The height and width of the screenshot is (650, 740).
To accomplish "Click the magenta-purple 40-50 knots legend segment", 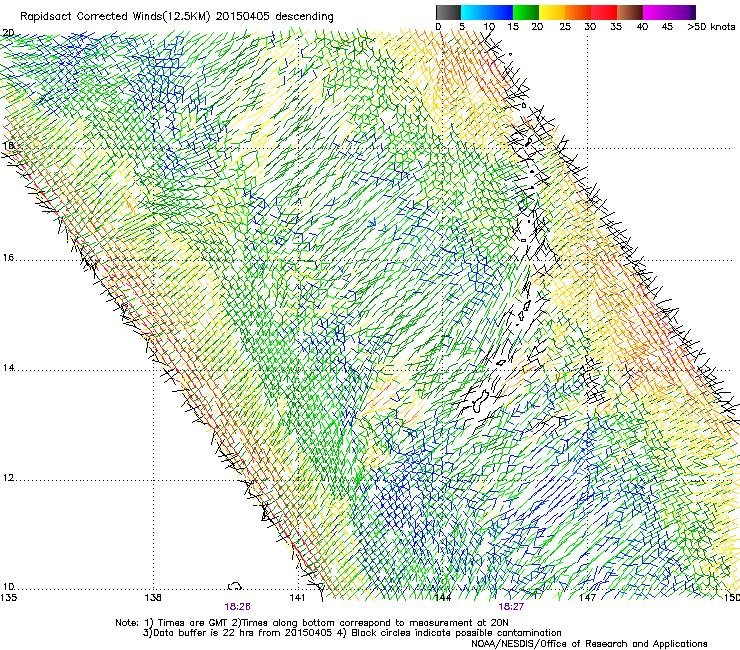I will click(x=669, y=12).
